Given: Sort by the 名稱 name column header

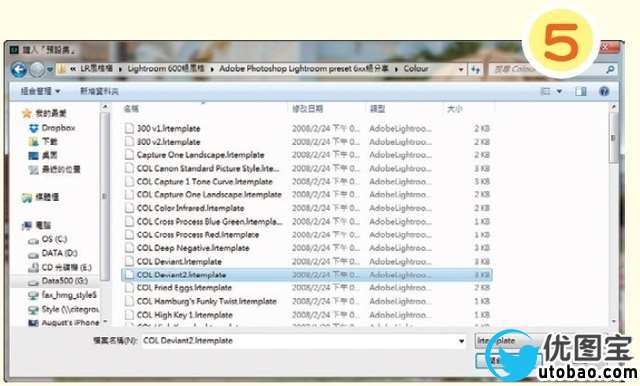Looking at the screenshot, I should pos(131,109).
